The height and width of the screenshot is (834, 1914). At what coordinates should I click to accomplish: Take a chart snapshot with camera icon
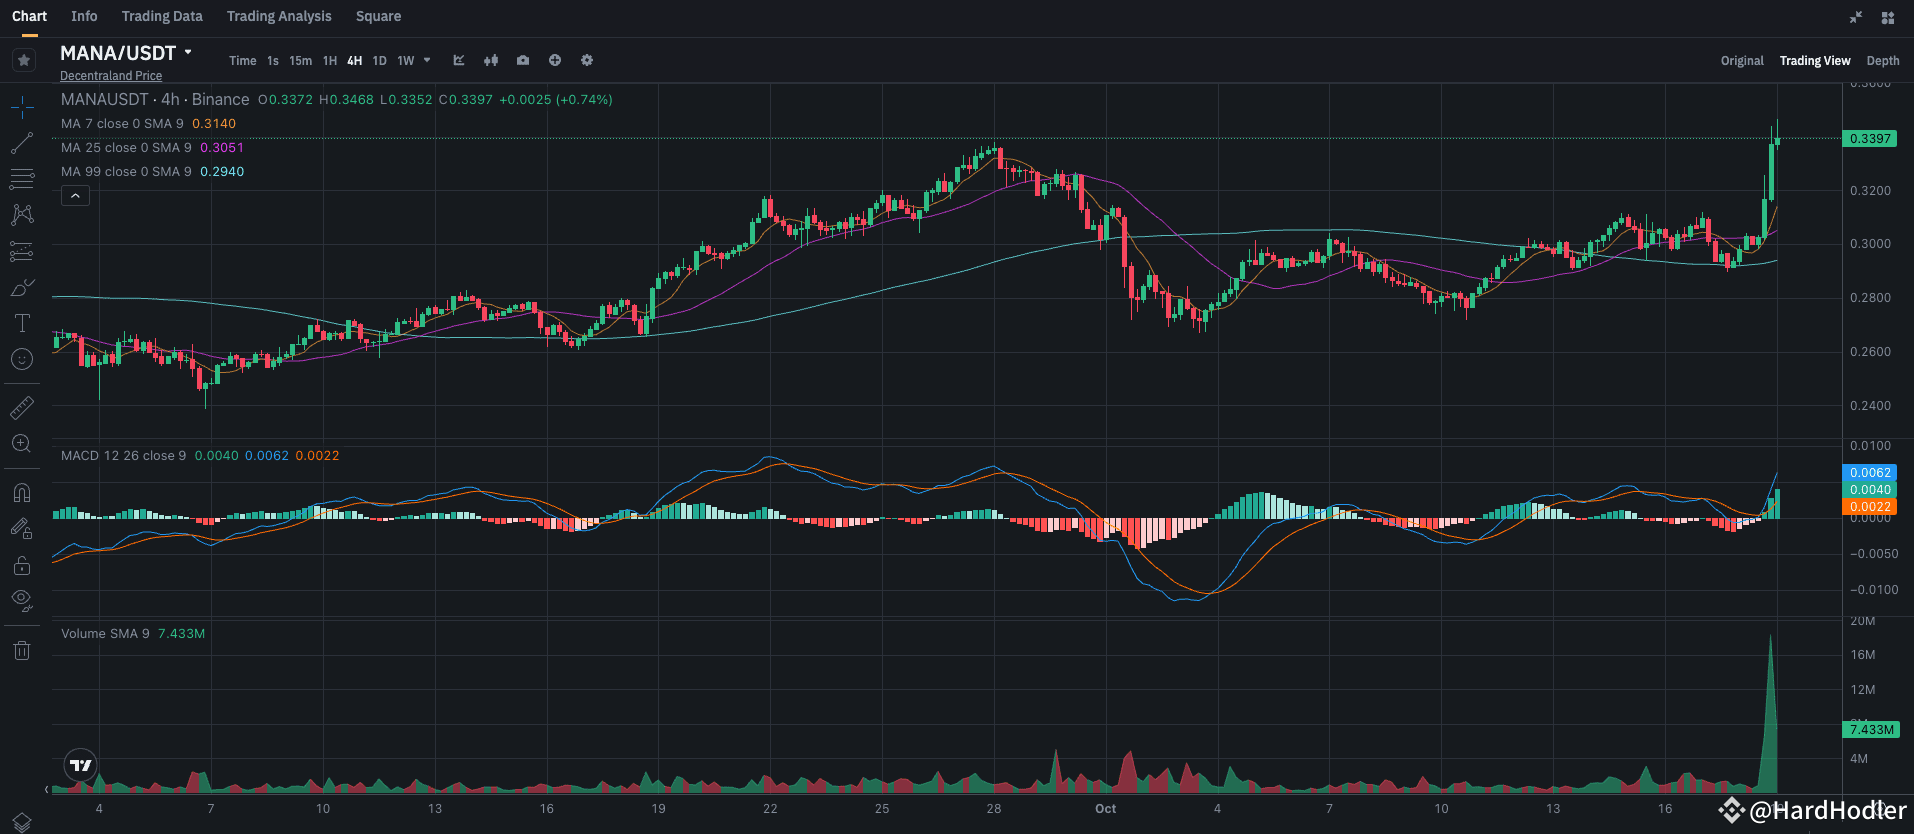click(x=523, y=60)
